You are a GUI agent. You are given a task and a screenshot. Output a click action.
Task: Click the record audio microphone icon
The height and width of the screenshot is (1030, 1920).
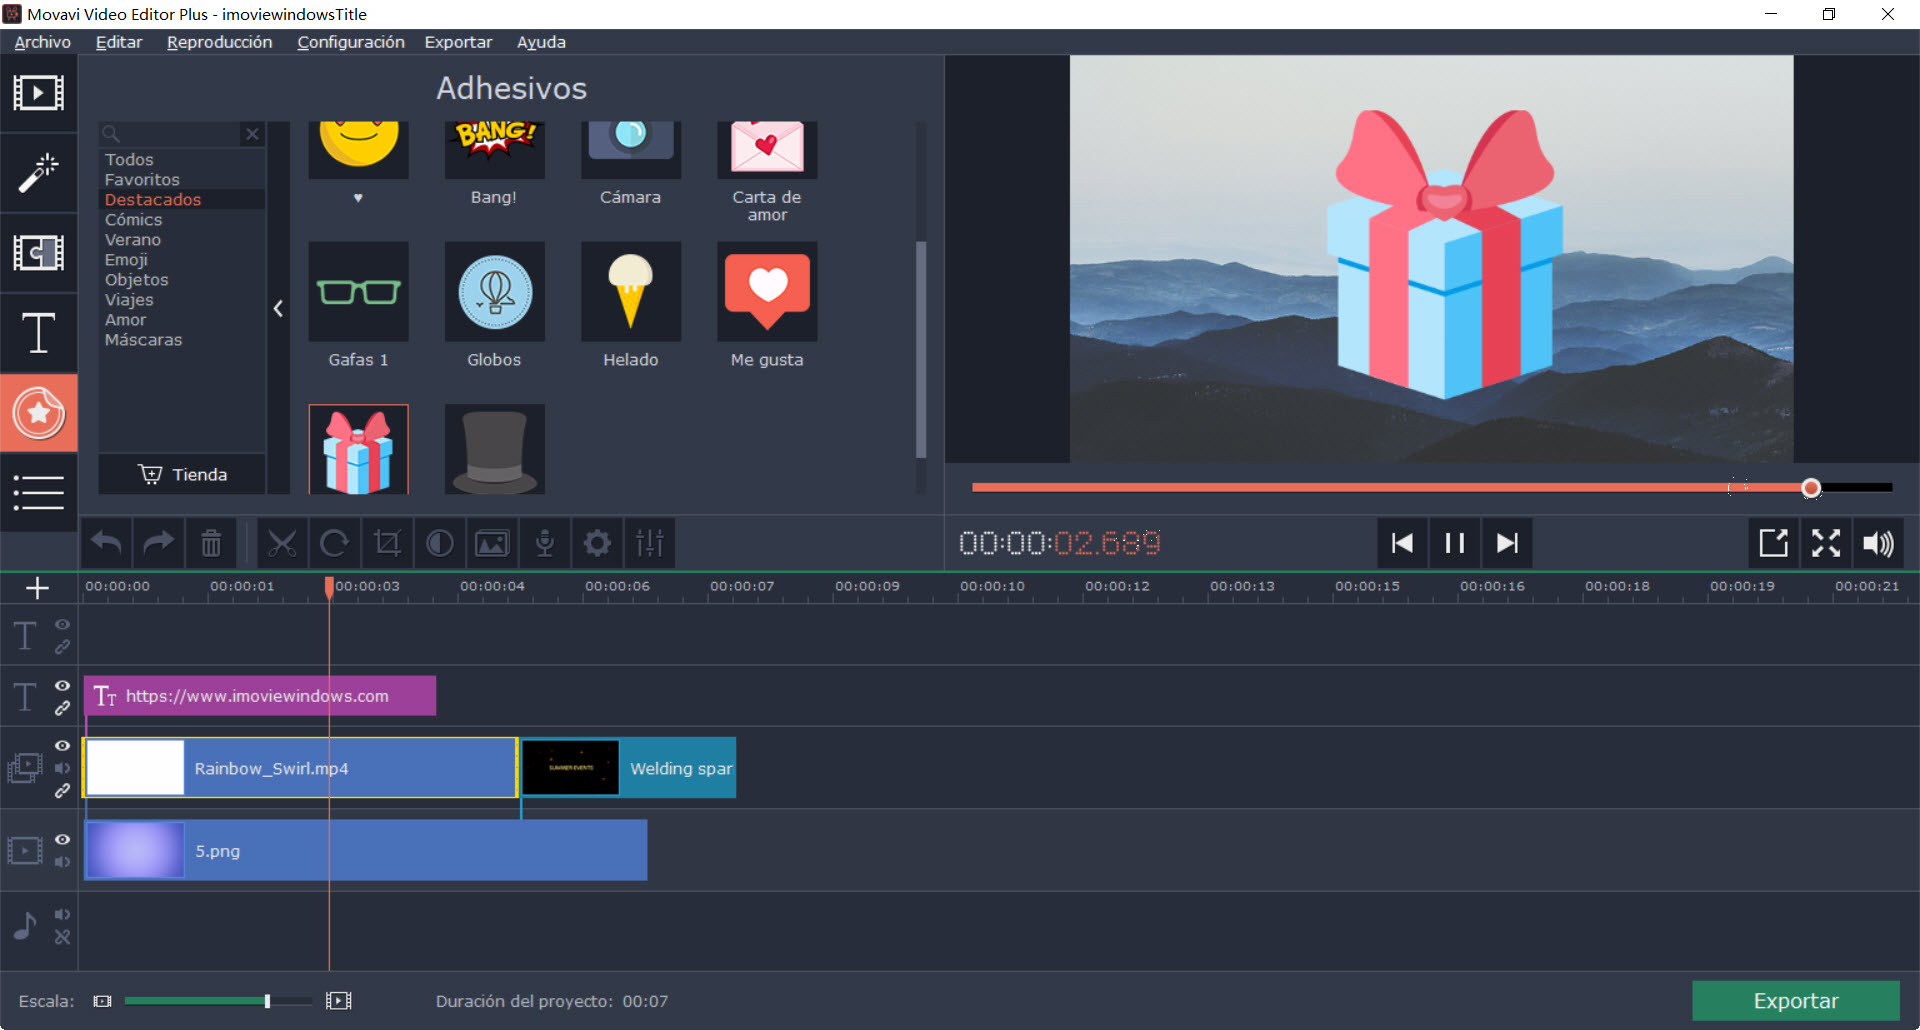[x=544, y=543]
